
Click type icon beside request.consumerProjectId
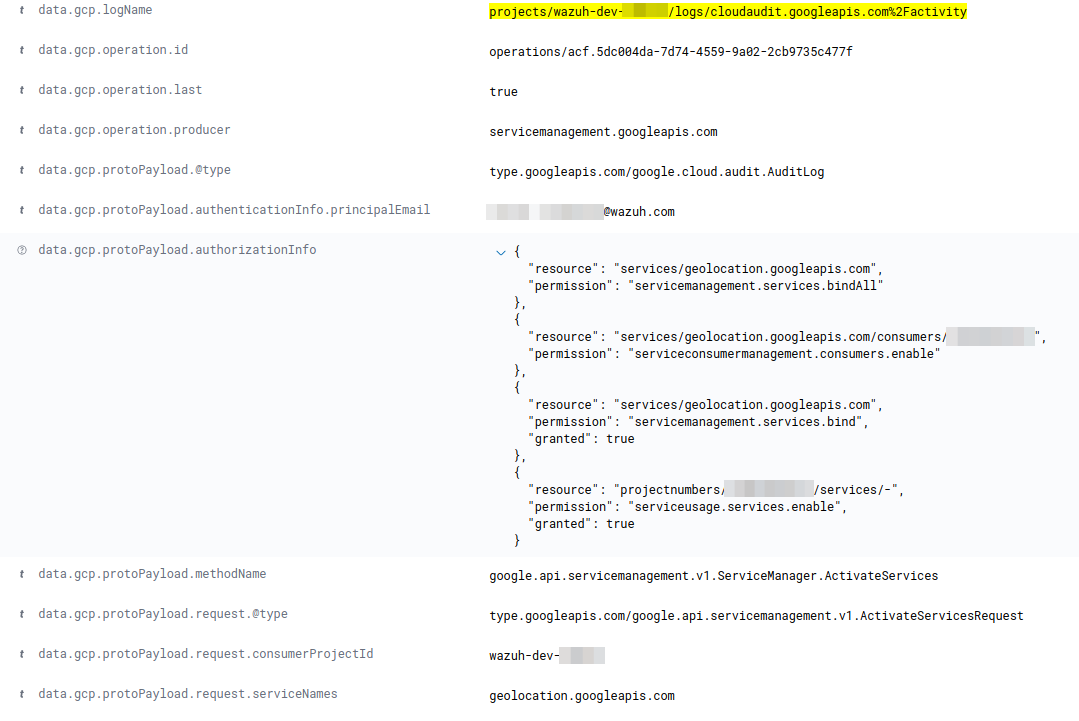[22, 654]
